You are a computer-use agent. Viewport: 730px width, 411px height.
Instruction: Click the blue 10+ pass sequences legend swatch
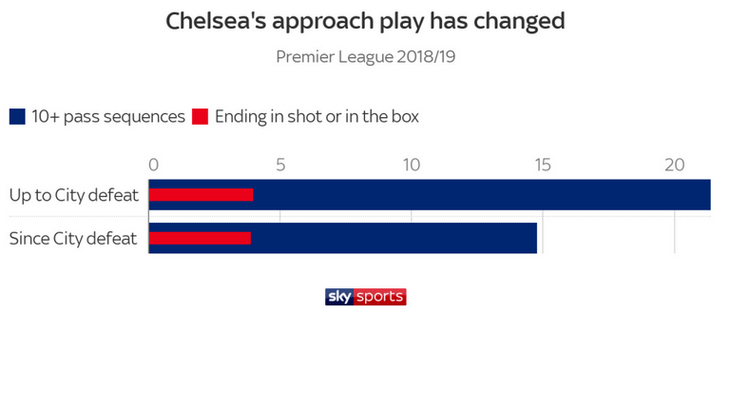tap(16, 117)
